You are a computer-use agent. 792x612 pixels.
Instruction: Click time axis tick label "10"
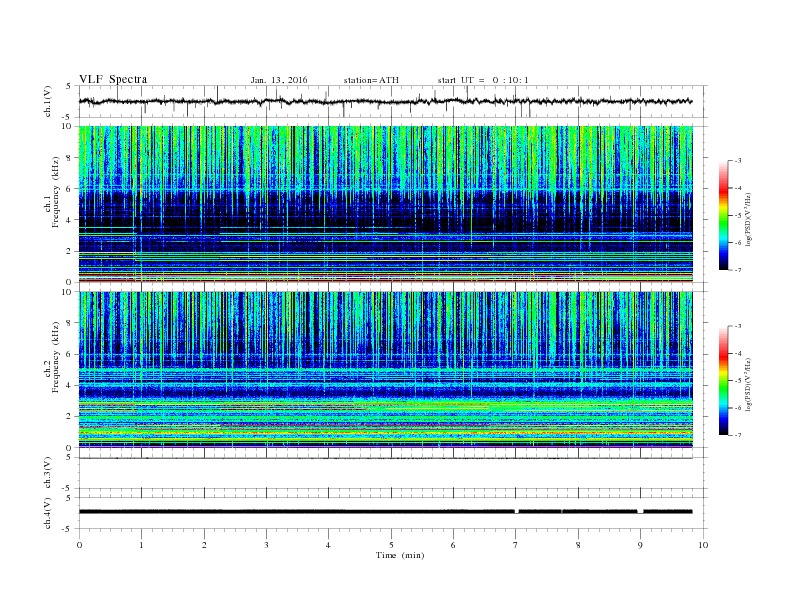pyautogui.click(x=703, y=545)
